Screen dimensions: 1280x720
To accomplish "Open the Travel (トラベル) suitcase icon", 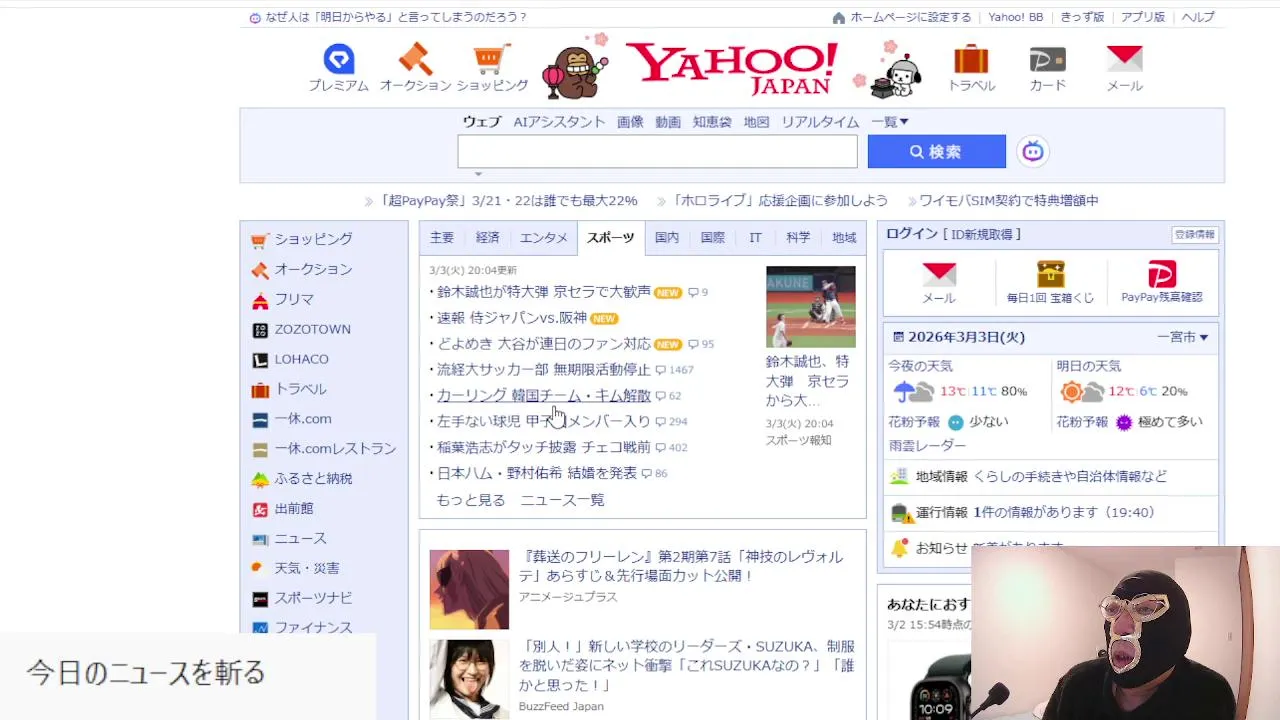I will (971, 59).
